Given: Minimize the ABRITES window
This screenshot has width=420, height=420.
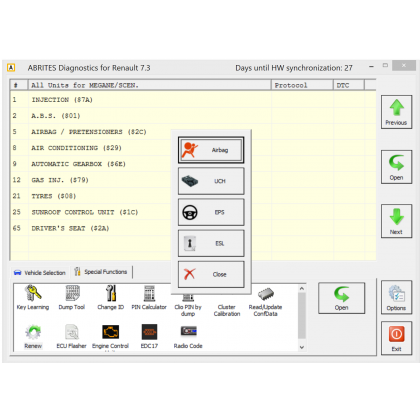Looking at the screenshot, I should pos(371,66).
